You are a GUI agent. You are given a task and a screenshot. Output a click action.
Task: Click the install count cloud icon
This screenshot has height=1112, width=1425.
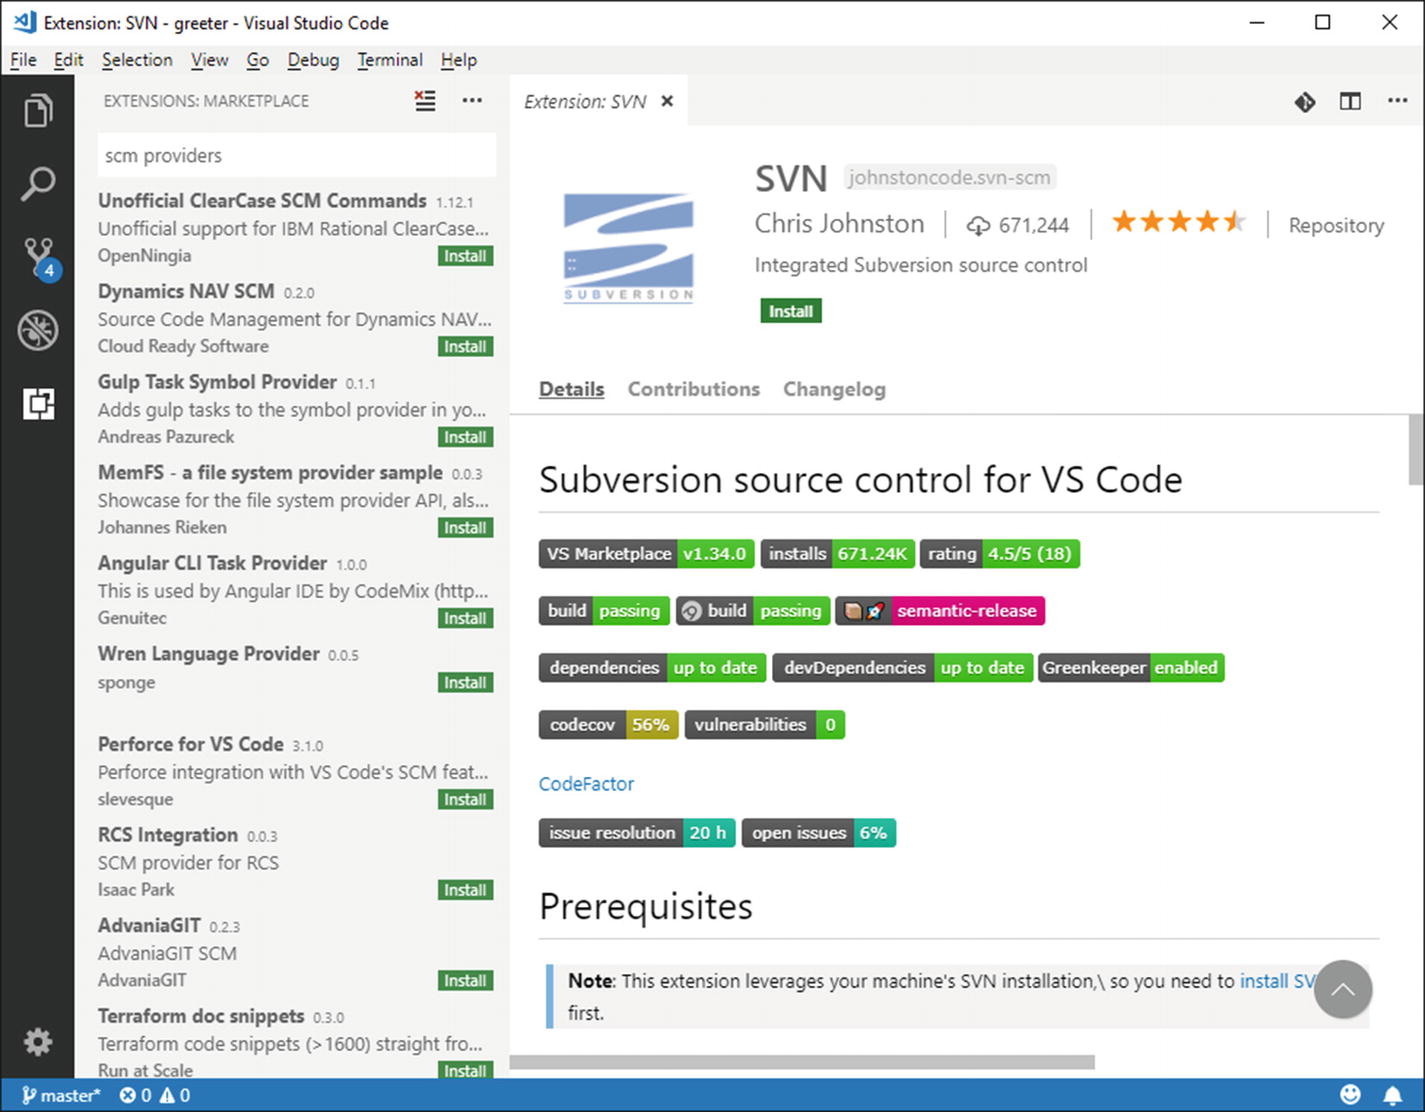click(978, 226)
